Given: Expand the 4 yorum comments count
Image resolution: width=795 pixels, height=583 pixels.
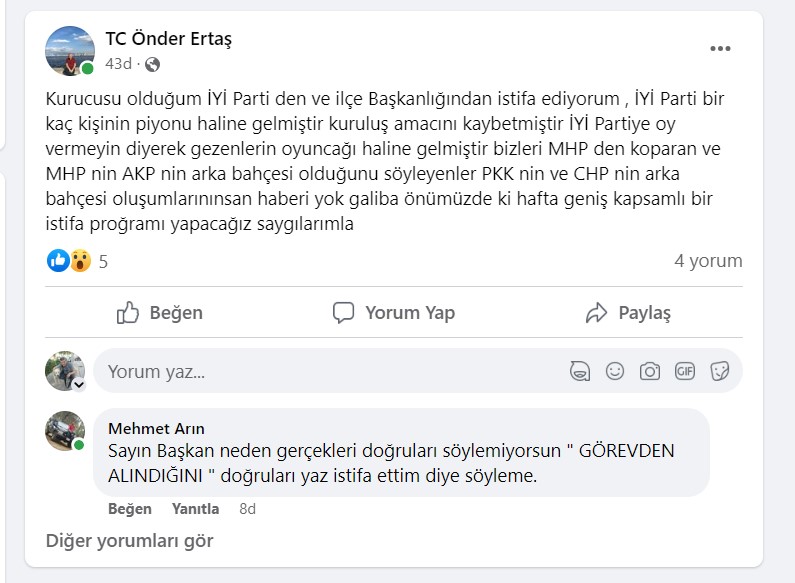Looking at the screenshot, I should click(708, 262).
